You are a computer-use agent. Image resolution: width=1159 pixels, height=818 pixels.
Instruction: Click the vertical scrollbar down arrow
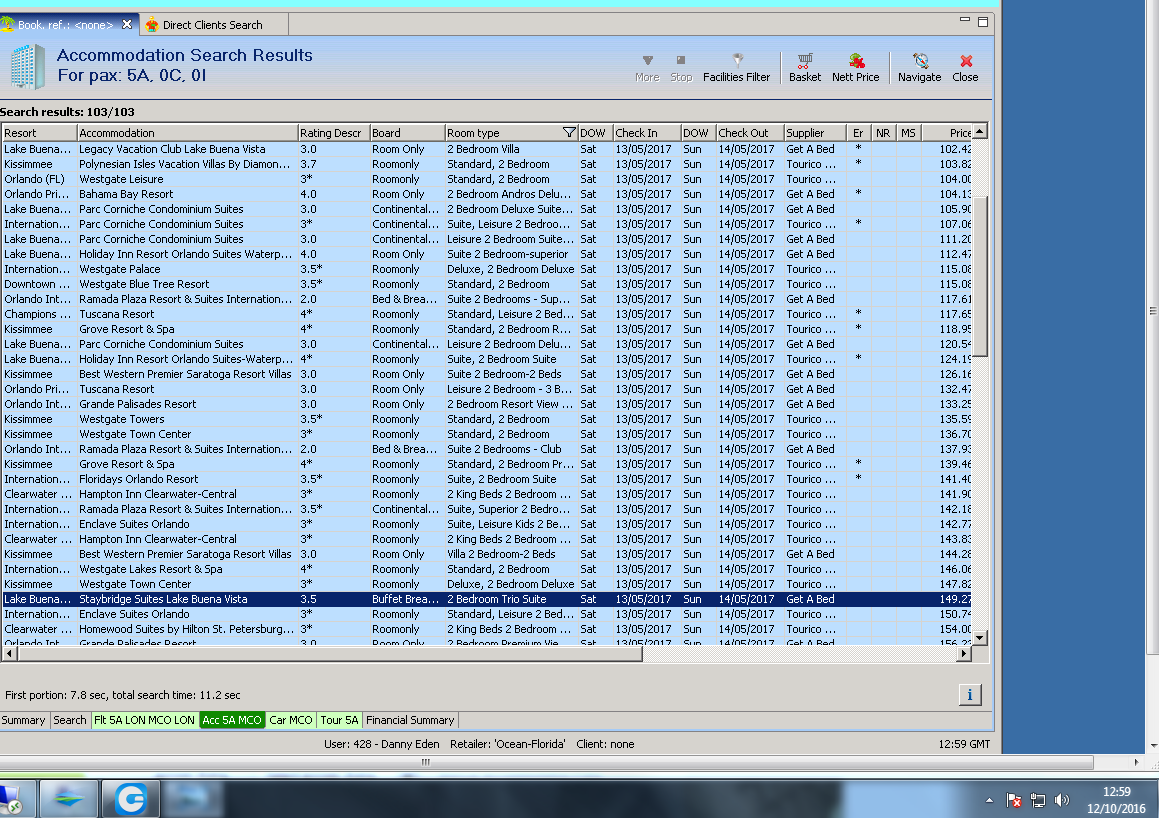[980, 637]
